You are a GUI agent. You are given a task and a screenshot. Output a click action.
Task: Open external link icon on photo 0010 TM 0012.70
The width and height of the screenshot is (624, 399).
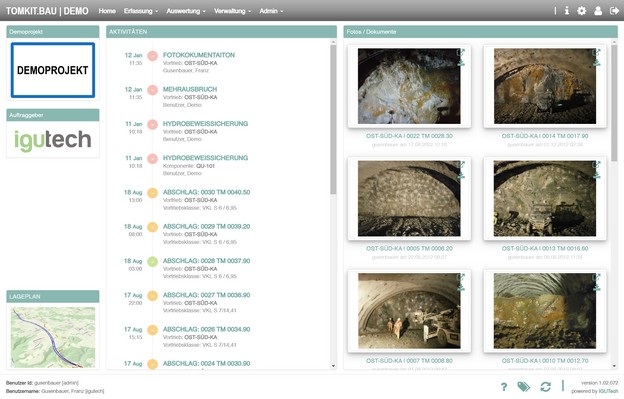tap(596, 277)
